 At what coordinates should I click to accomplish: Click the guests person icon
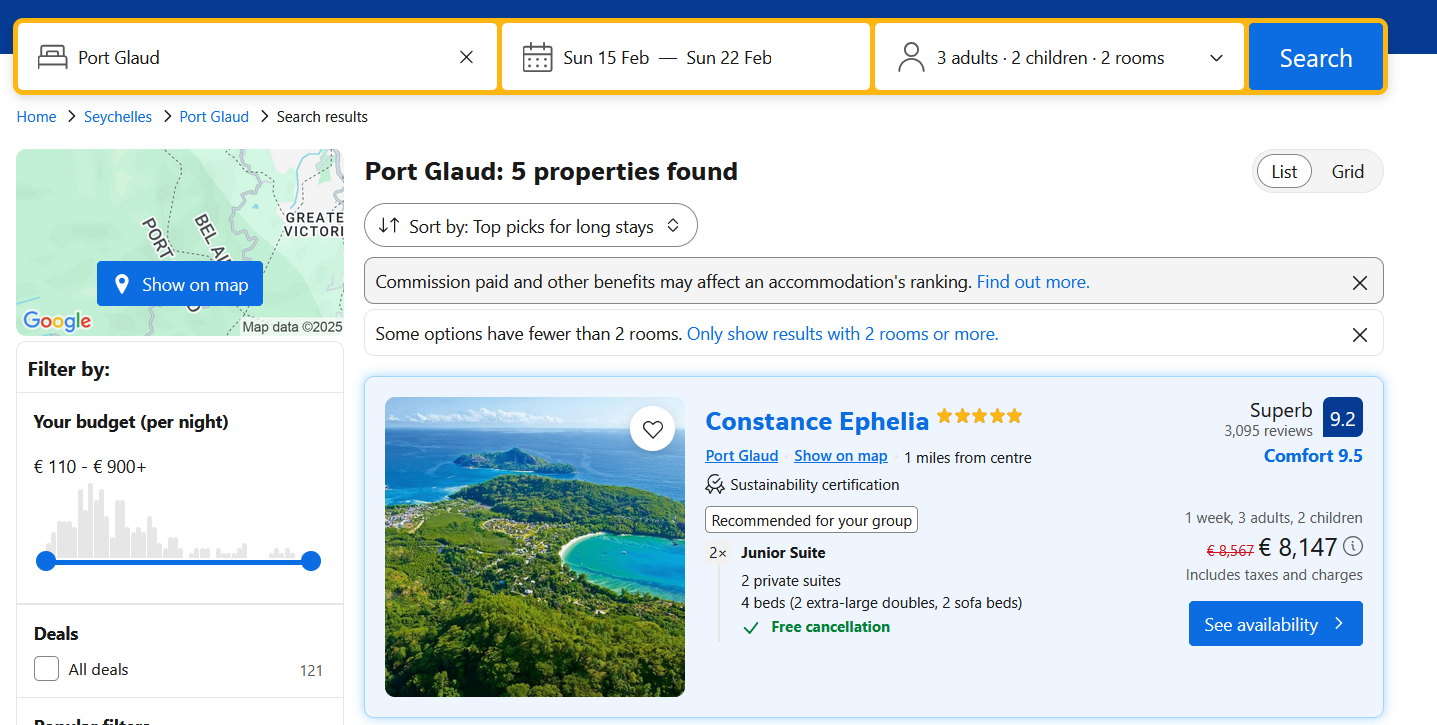click(x=911, y=57)
